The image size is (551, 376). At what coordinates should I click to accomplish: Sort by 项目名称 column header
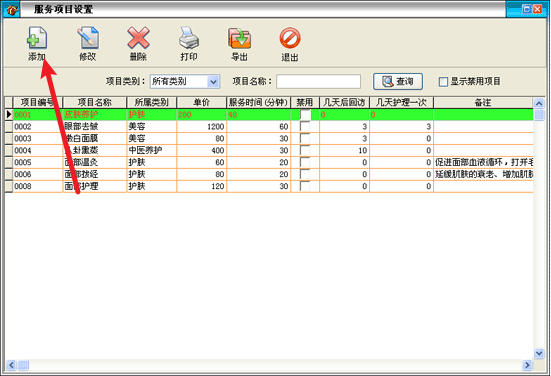[95, 102]
